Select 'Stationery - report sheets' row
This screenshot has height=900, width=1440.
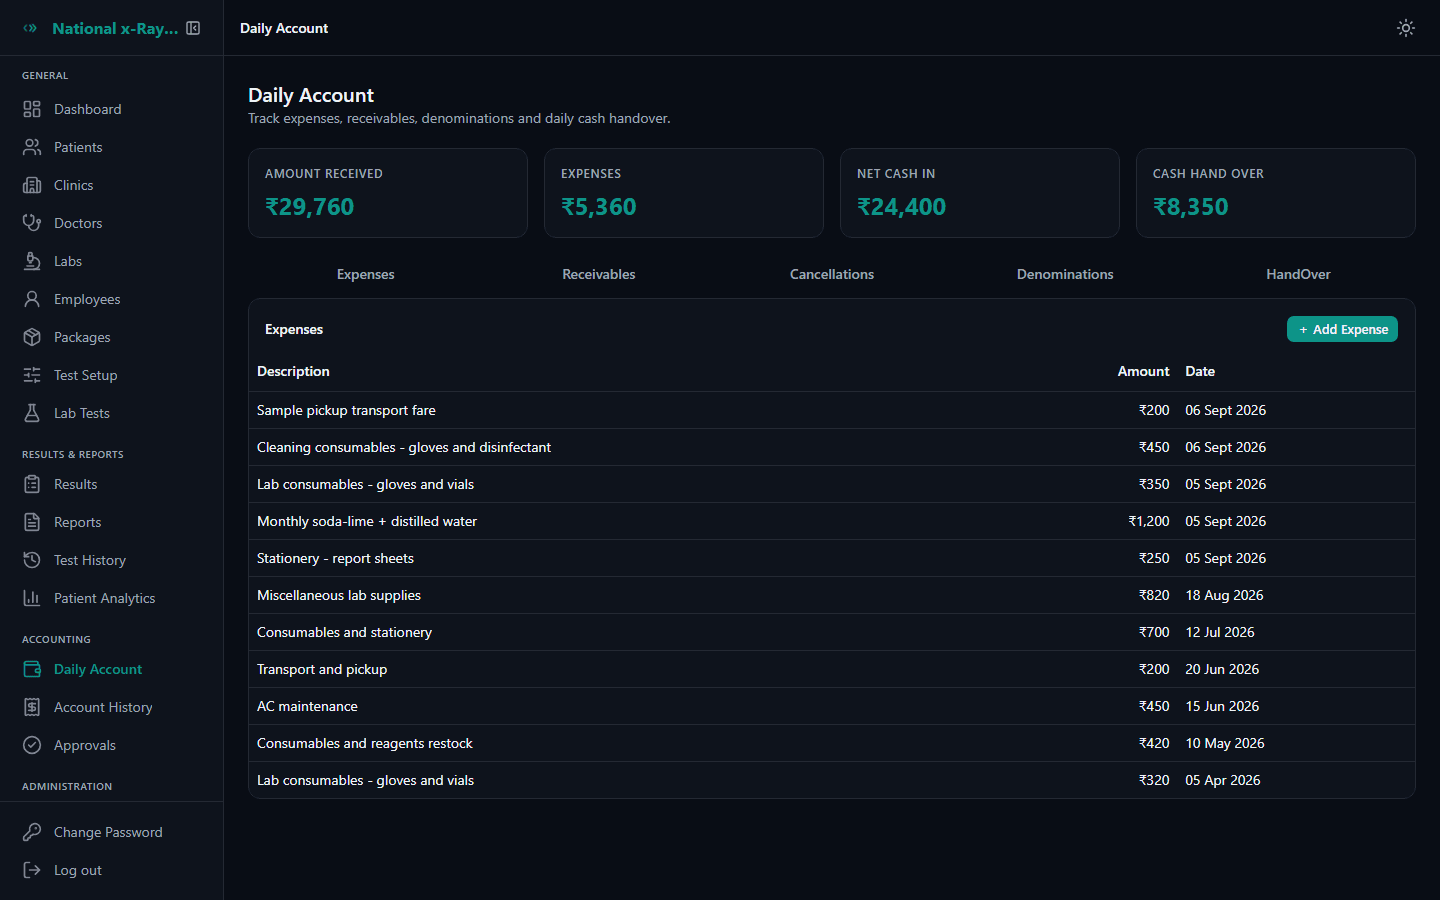832,558
